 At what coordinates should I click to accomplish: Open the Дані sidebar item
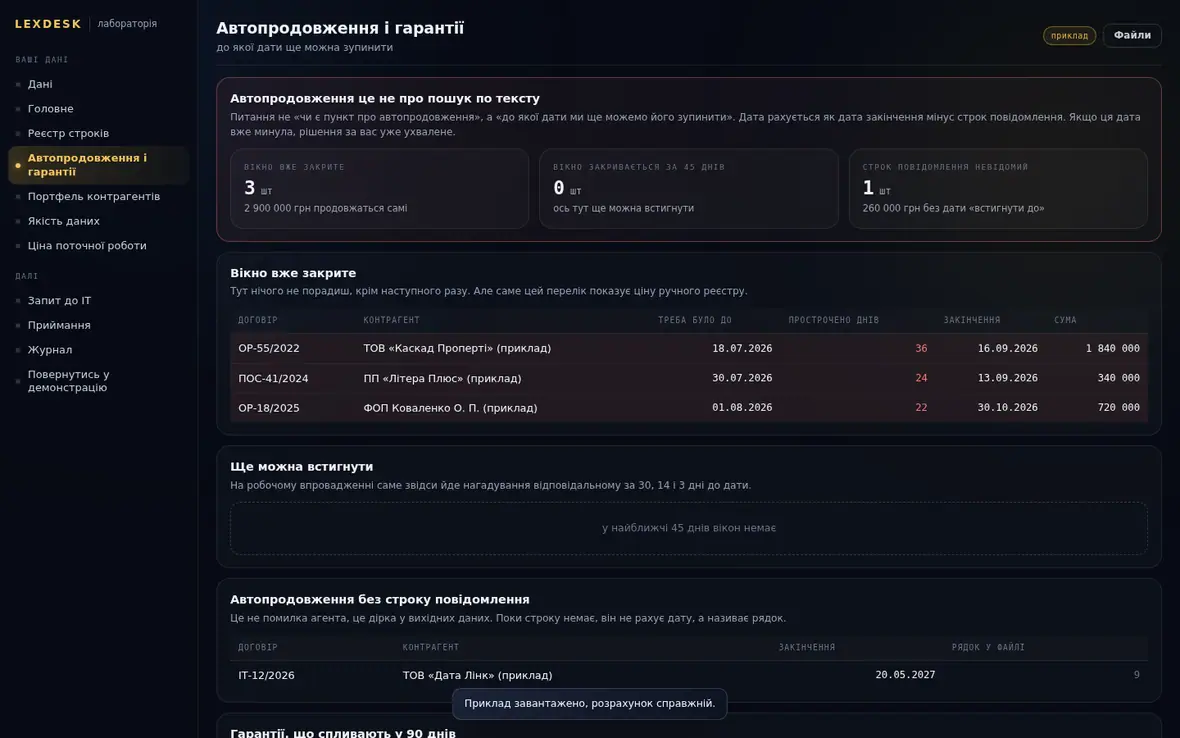[x=98, y=84]
